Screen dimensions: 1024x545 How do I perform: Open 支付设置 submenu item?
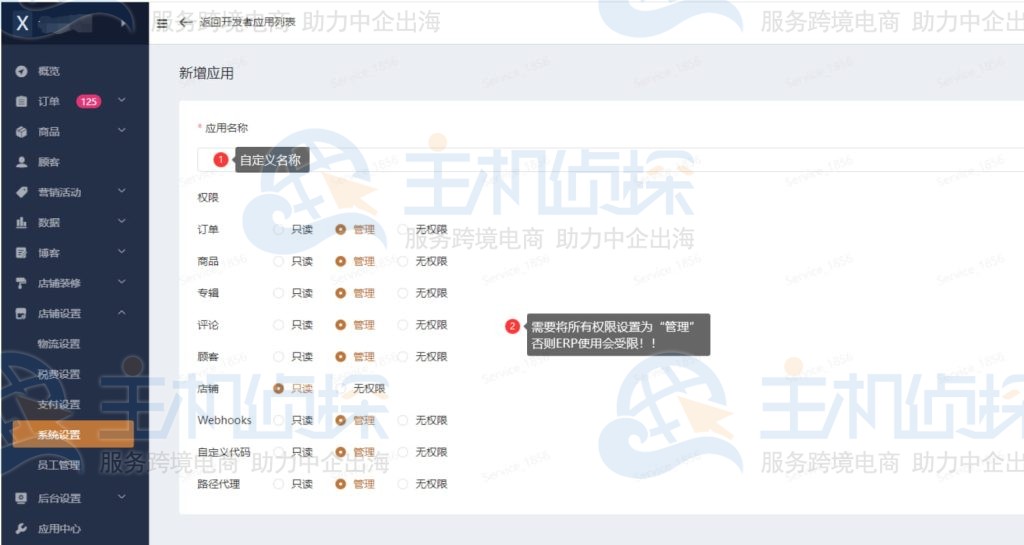59,405
